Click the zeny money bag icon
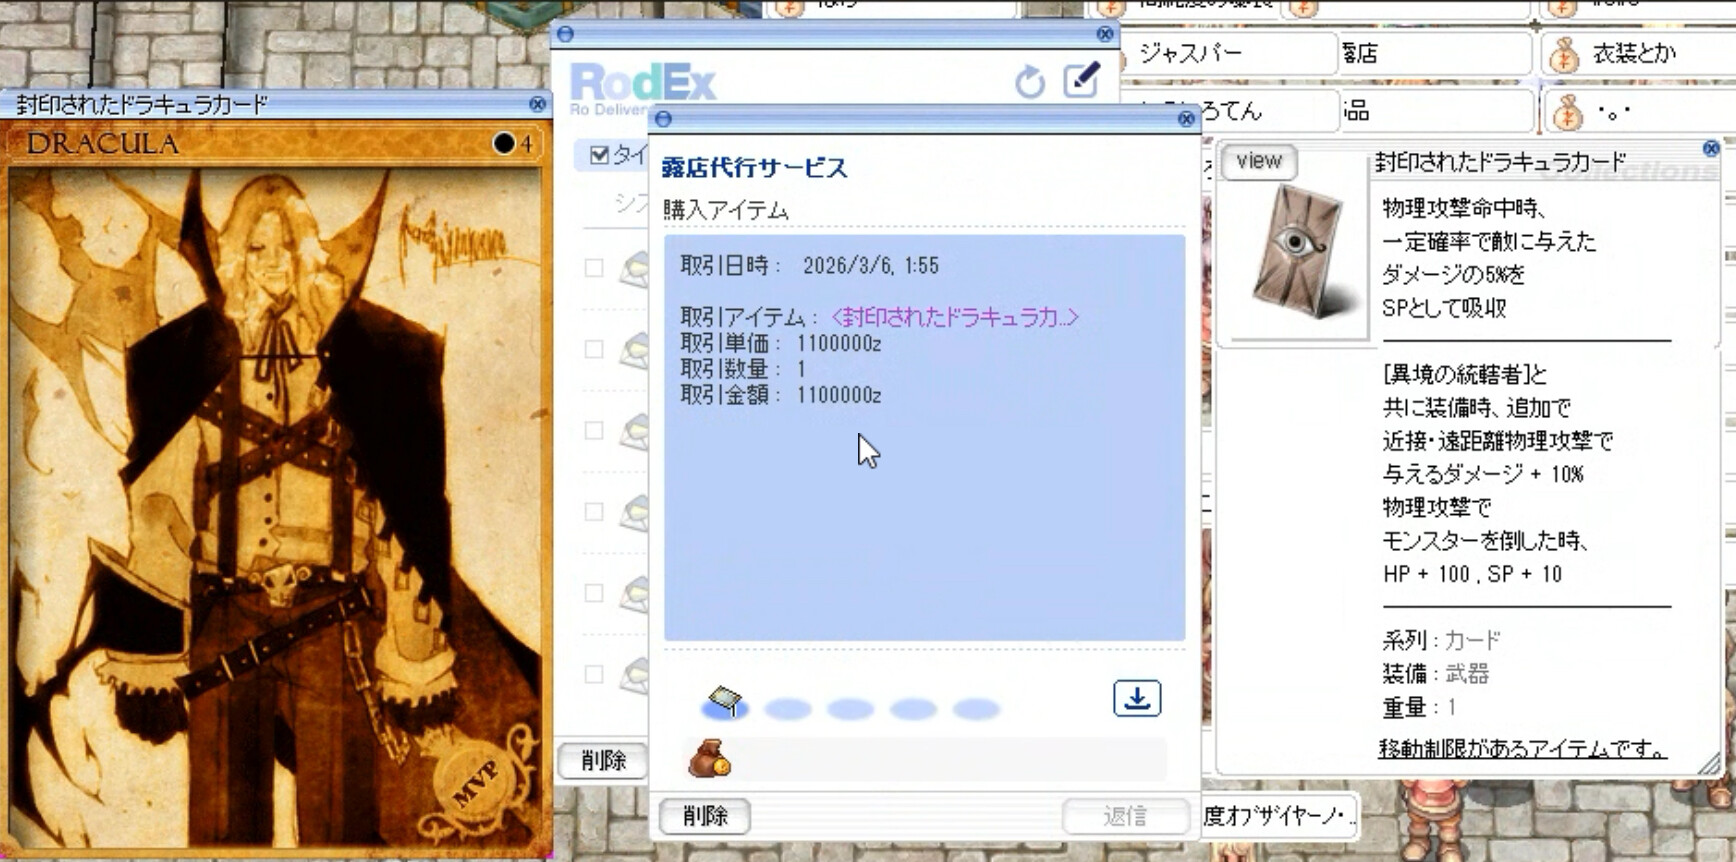The height and width of the screenshot is (862, 1736). (x=709, y=759)
